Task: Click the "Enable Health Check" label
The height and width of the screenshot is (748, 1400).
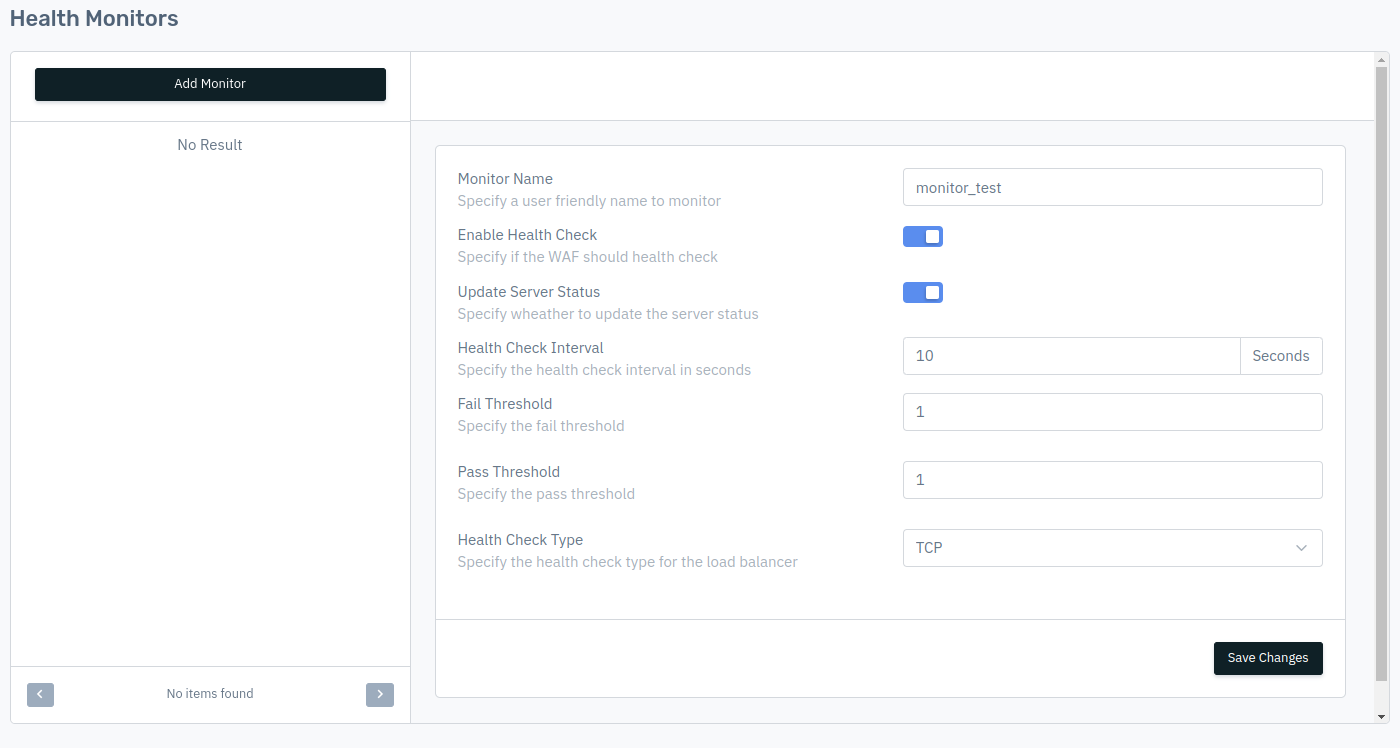Action: 527,235
